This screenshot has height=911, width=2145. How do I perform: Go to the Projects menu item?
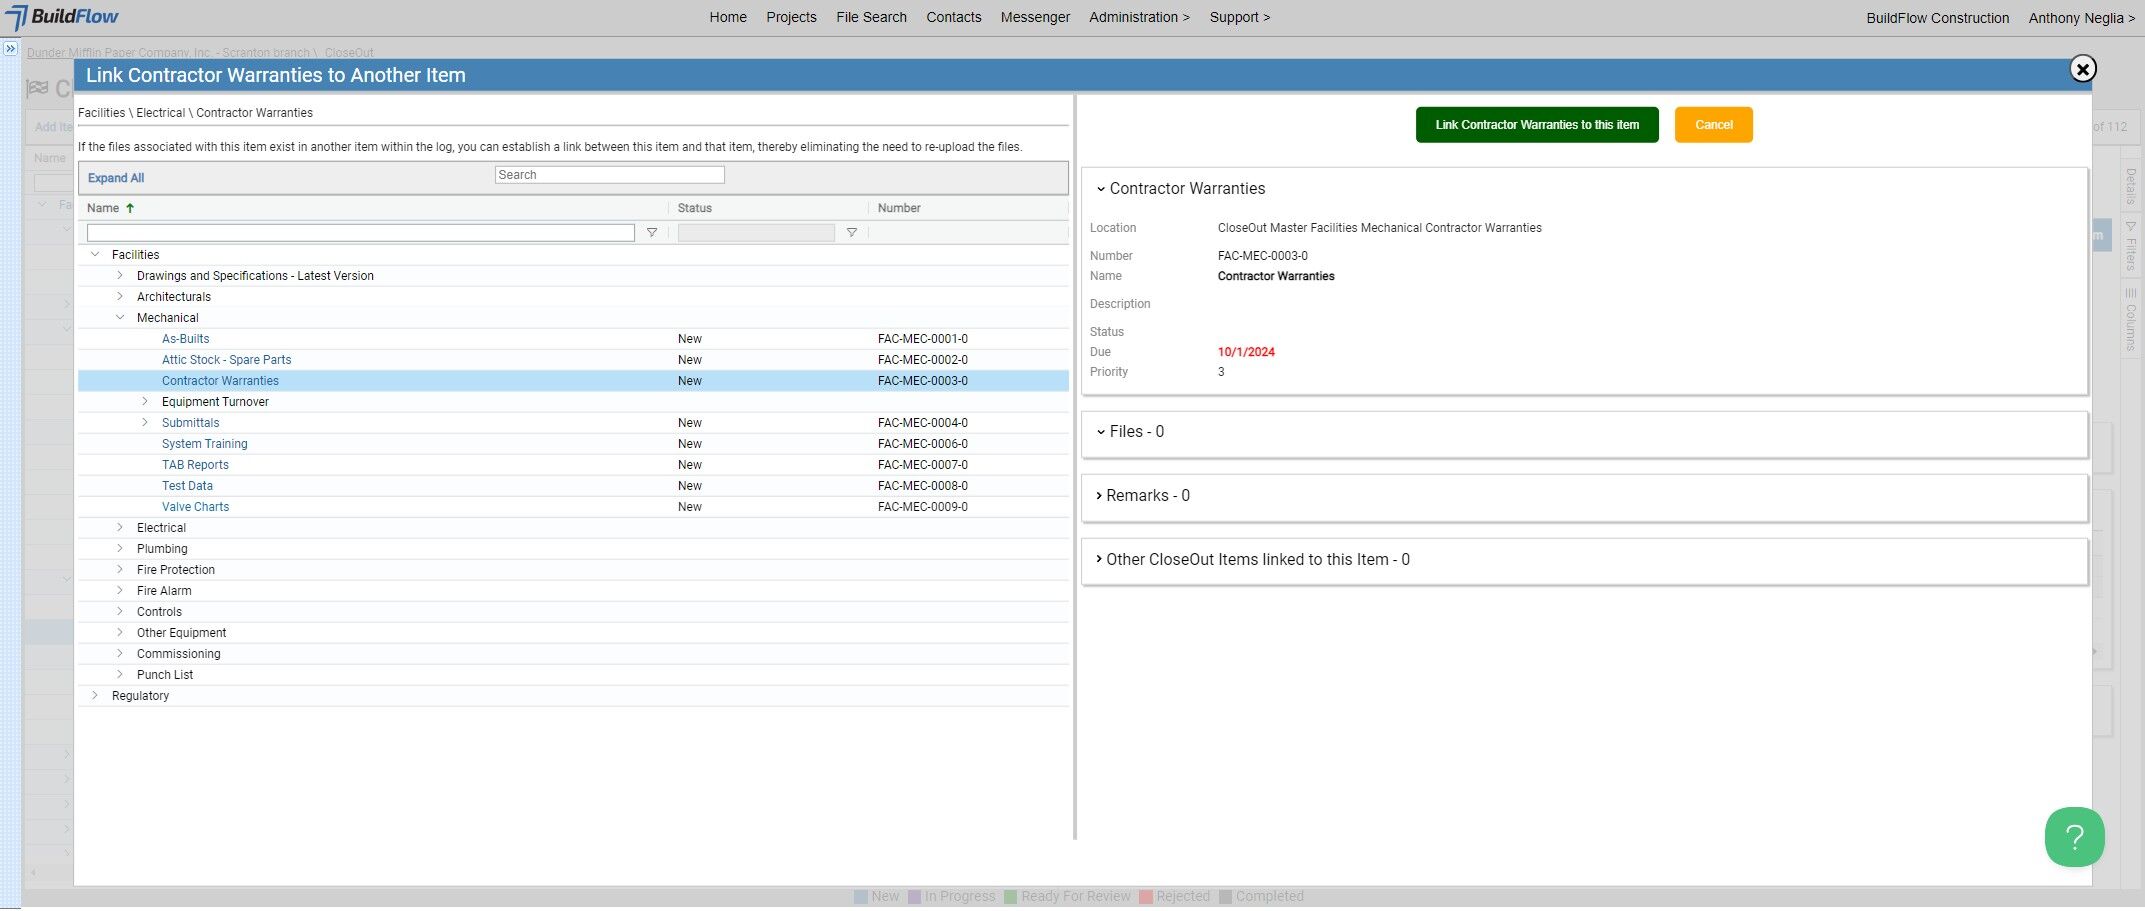click(x=791, y=17)
